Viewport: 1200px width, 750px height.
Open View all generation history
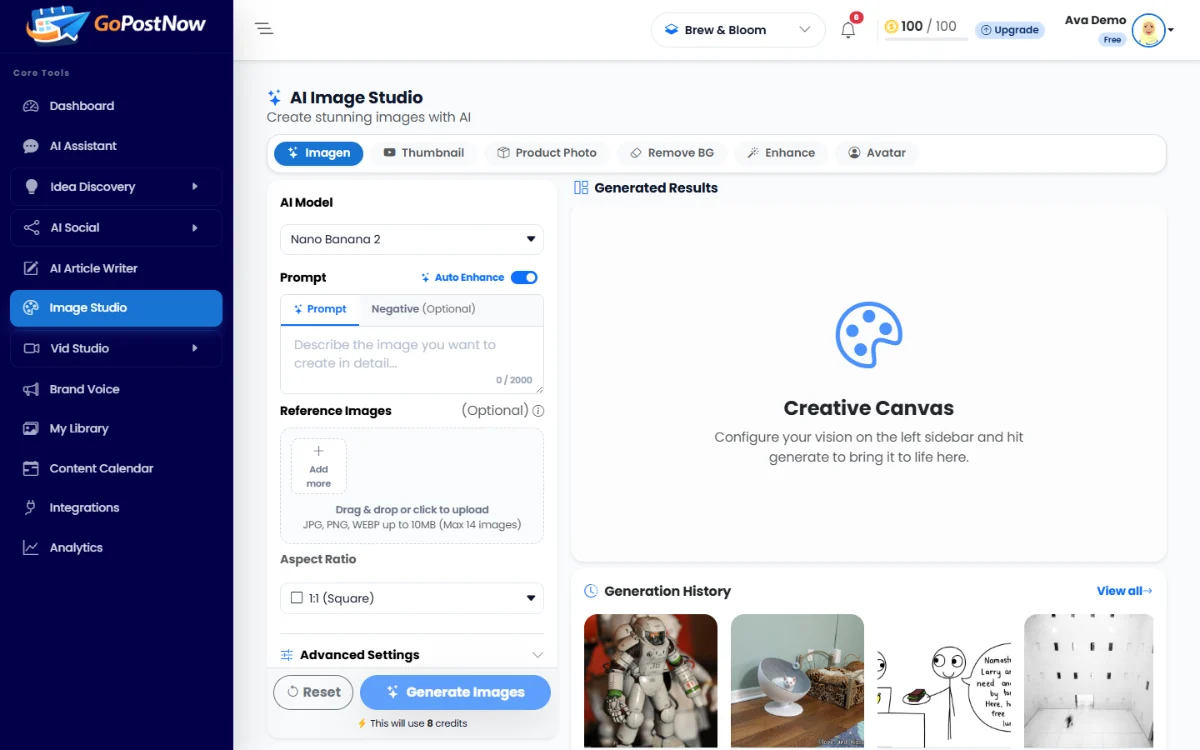[1124, 591]
